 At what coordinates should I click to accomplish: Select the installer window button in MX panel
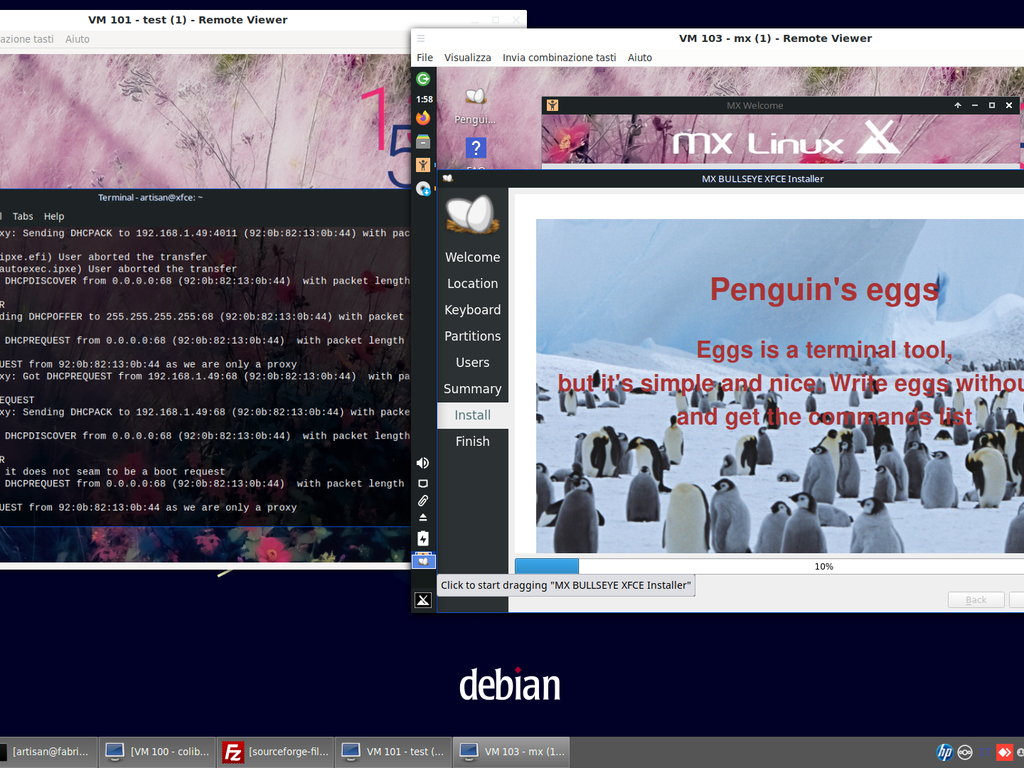(423, 561)
